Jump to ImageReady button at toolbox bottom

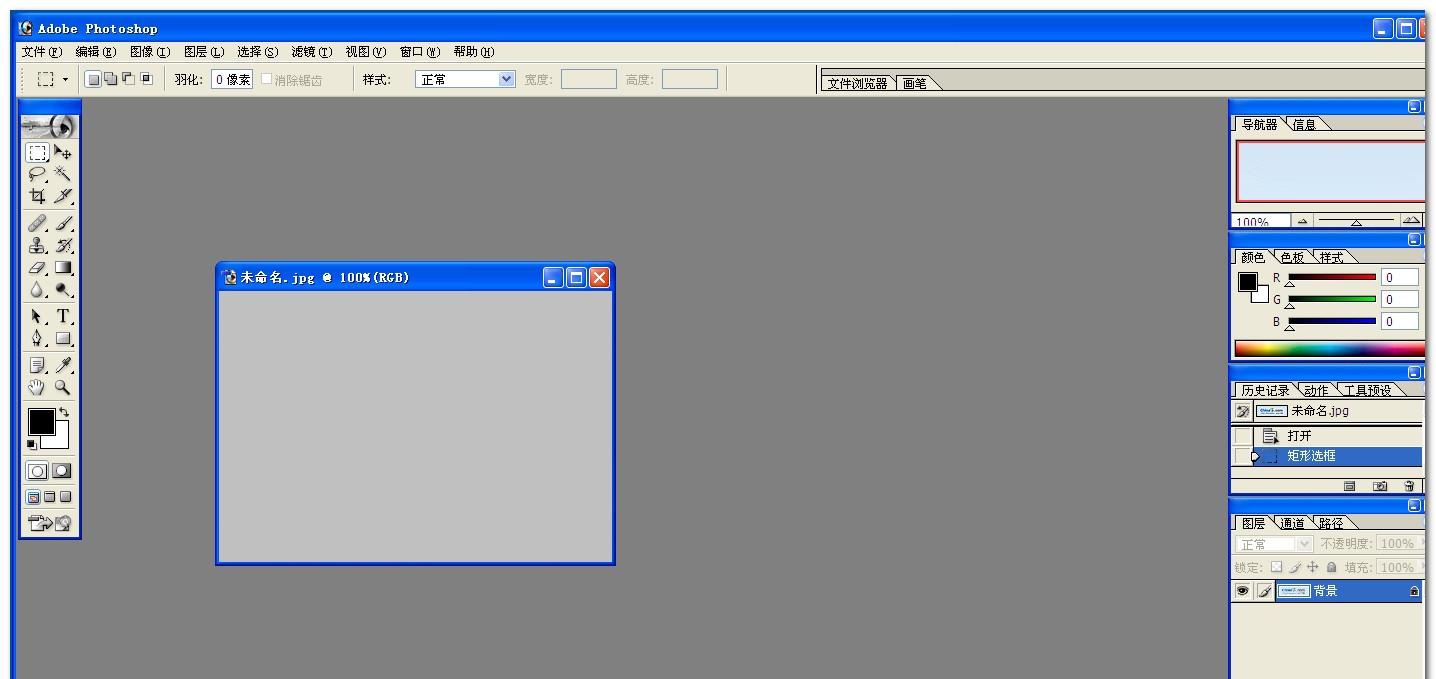pyautogui.click(x=50, y=522)
